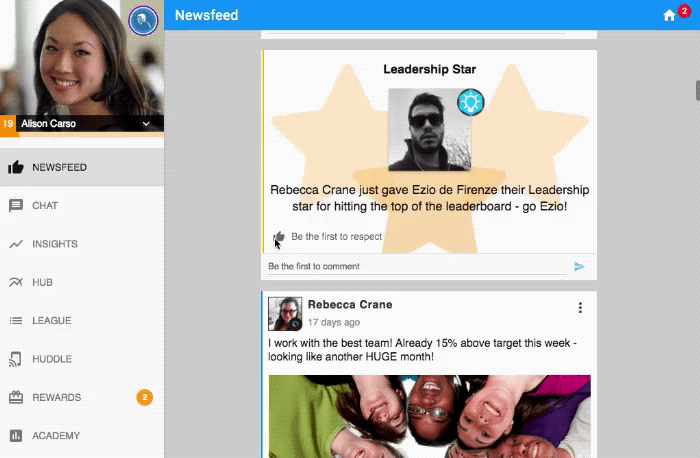Focus the 'Be the first to comment' field
The width and height of the screenshot is (700, 458).
click(x=417, y=266)
